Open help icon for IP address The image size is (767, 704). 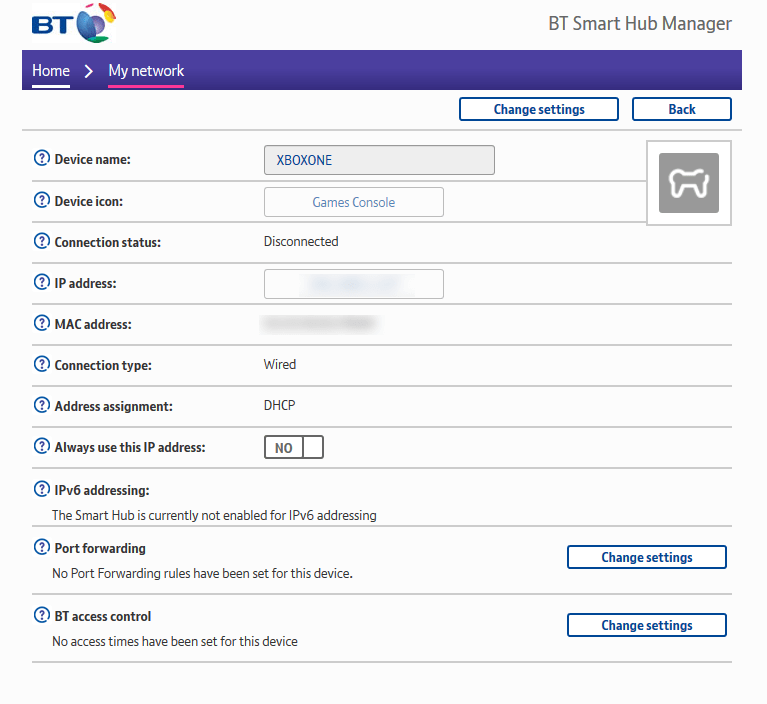(42, 282)
